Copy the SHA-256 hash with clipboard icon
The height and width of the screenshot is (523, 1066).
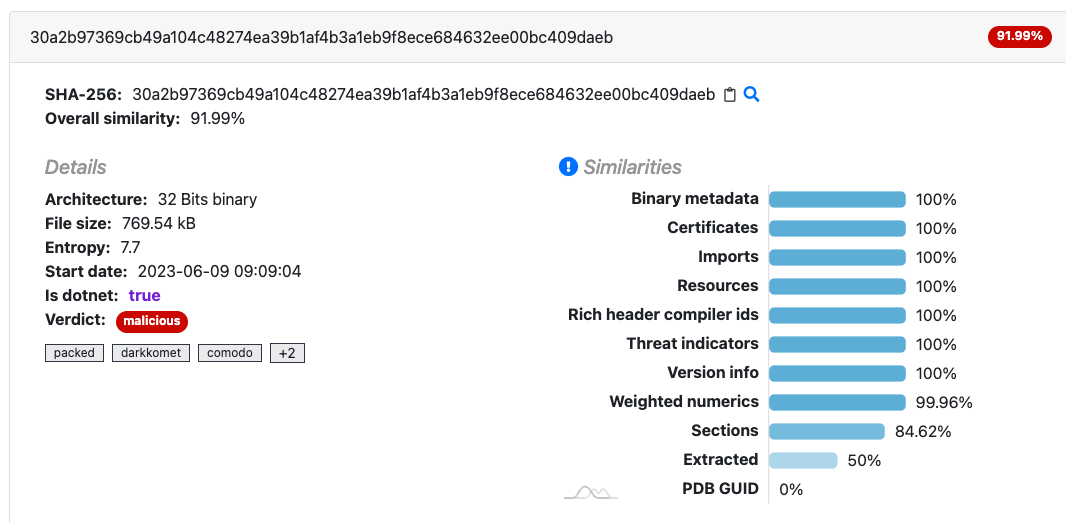tap(729, 95)
